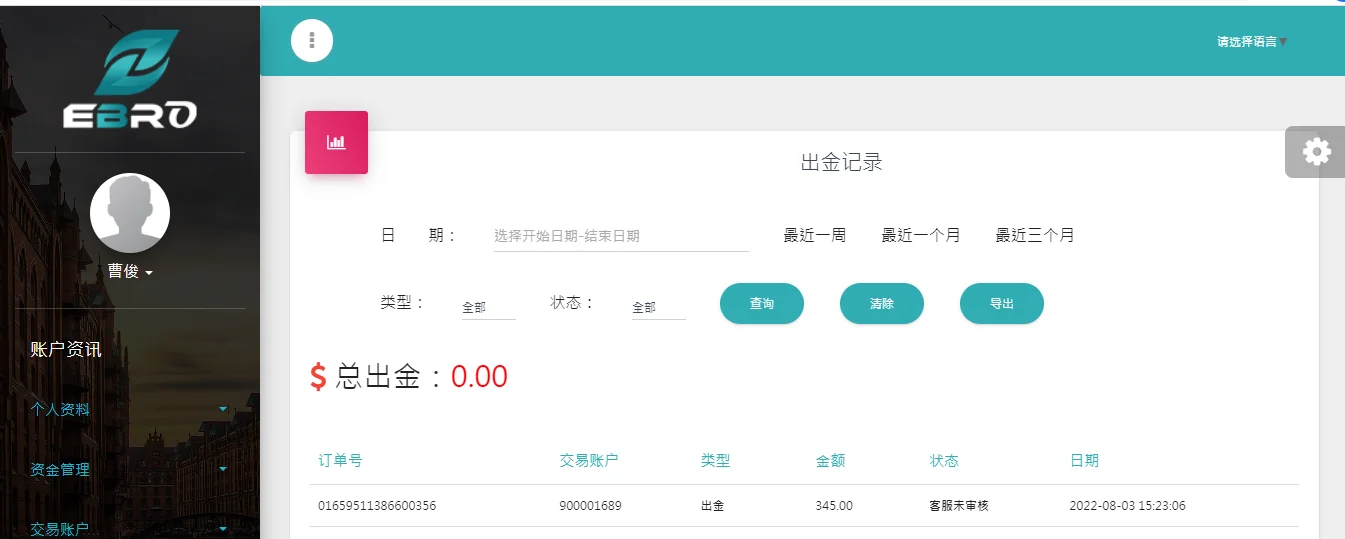Click the EBRO logo
Image resolution: width=1345 pixels, height=539 pixels.
[130, 80]
